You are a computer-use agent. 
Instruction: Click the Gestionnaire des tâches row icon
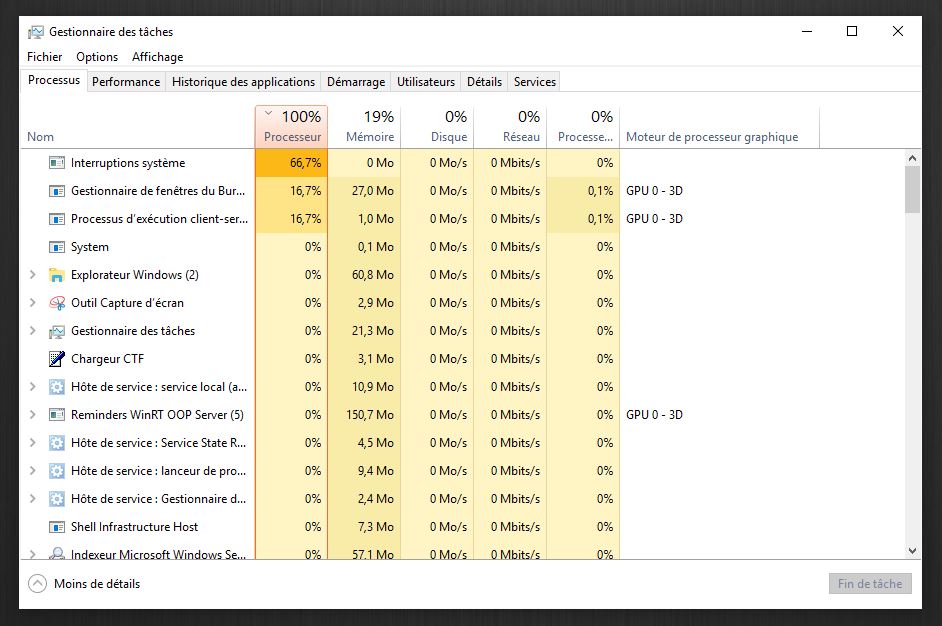pyautogui.click(x=56, y=331)
